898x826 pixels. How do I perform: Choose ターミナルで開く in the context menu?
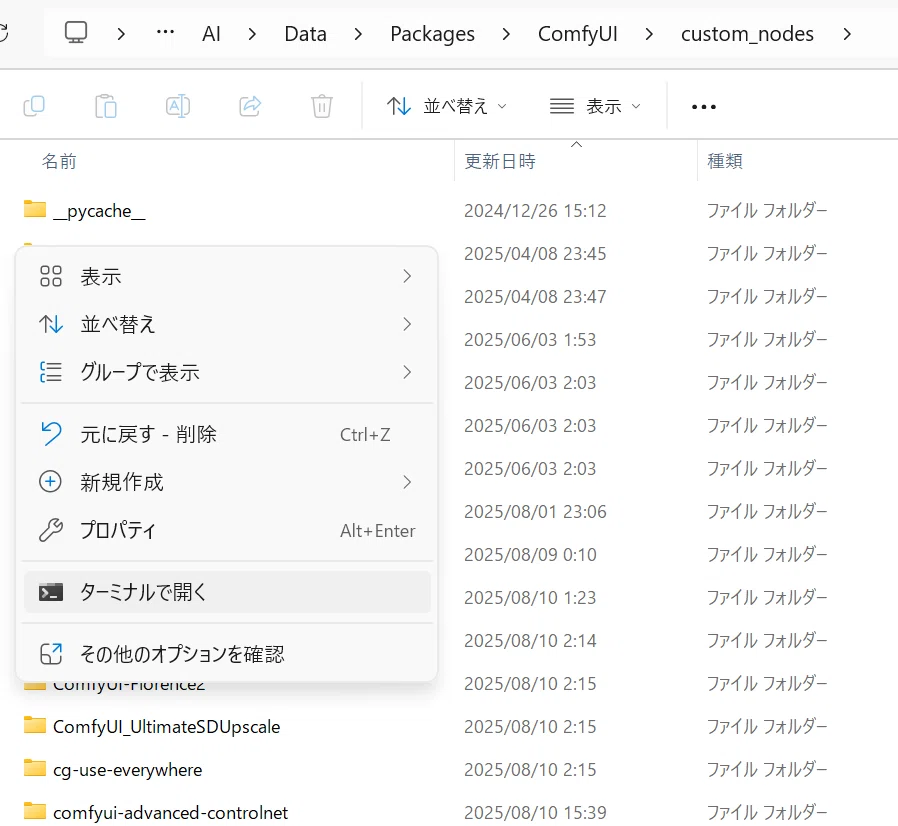pos(227,592)
